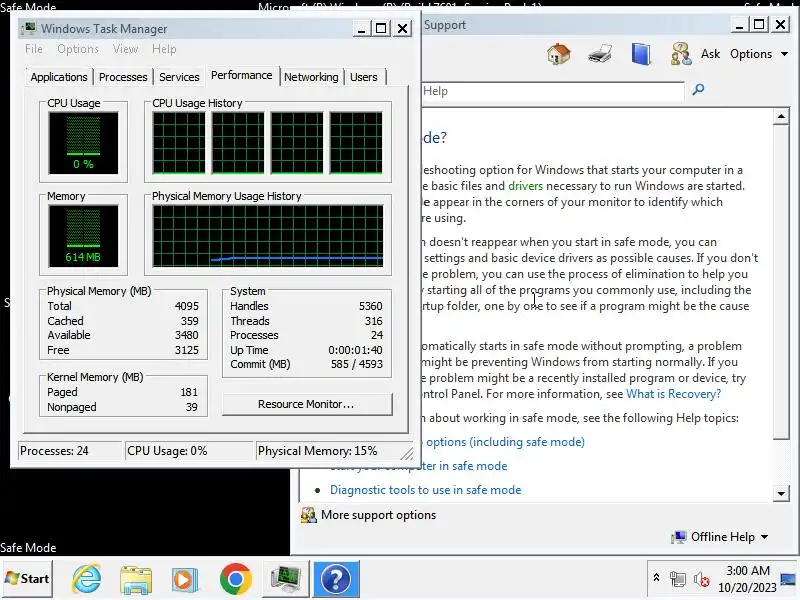Open the Options menu in Task Manager
Screen dimensions: 800x600
pyautogui.click(x=78, y=49)
